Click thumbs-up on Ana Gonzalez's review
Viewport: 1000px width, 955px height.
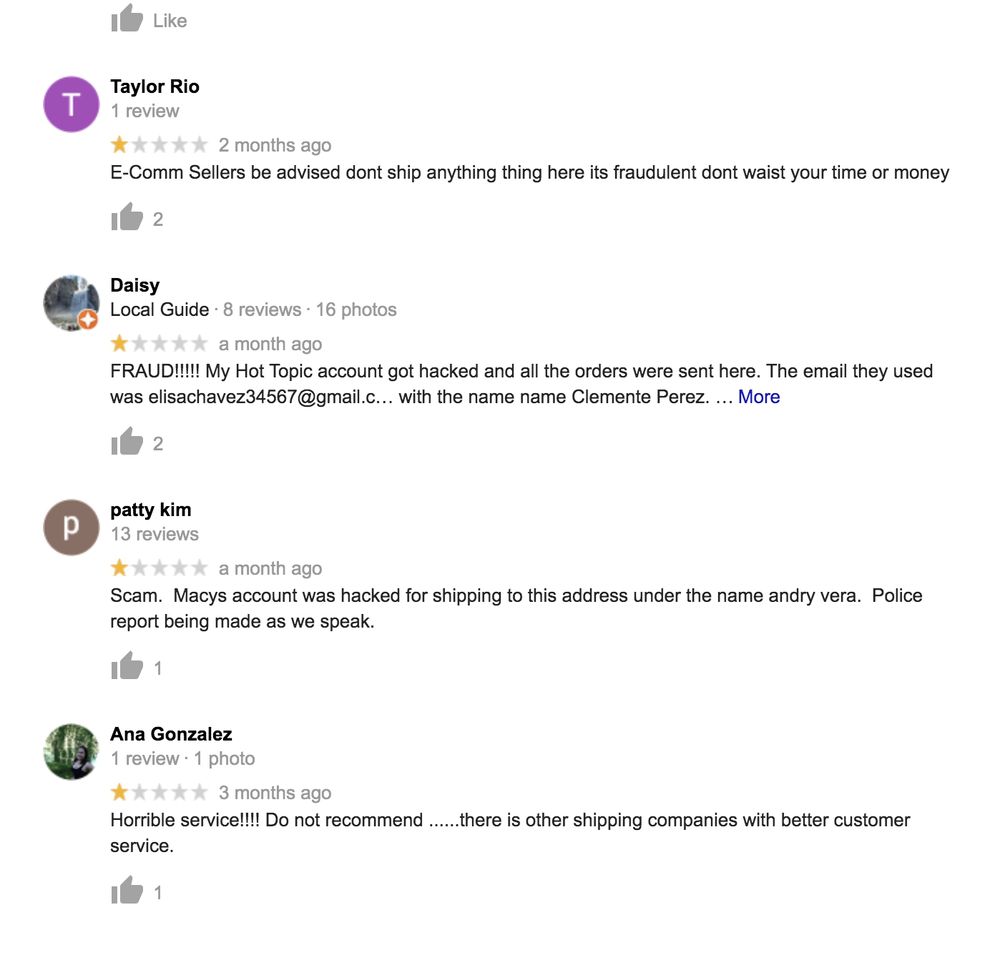click(127, 891)
